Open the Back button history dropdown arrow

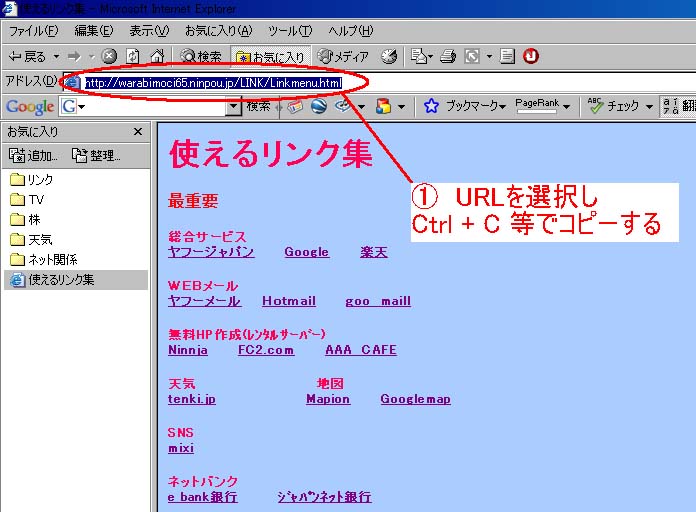(56, 56)
